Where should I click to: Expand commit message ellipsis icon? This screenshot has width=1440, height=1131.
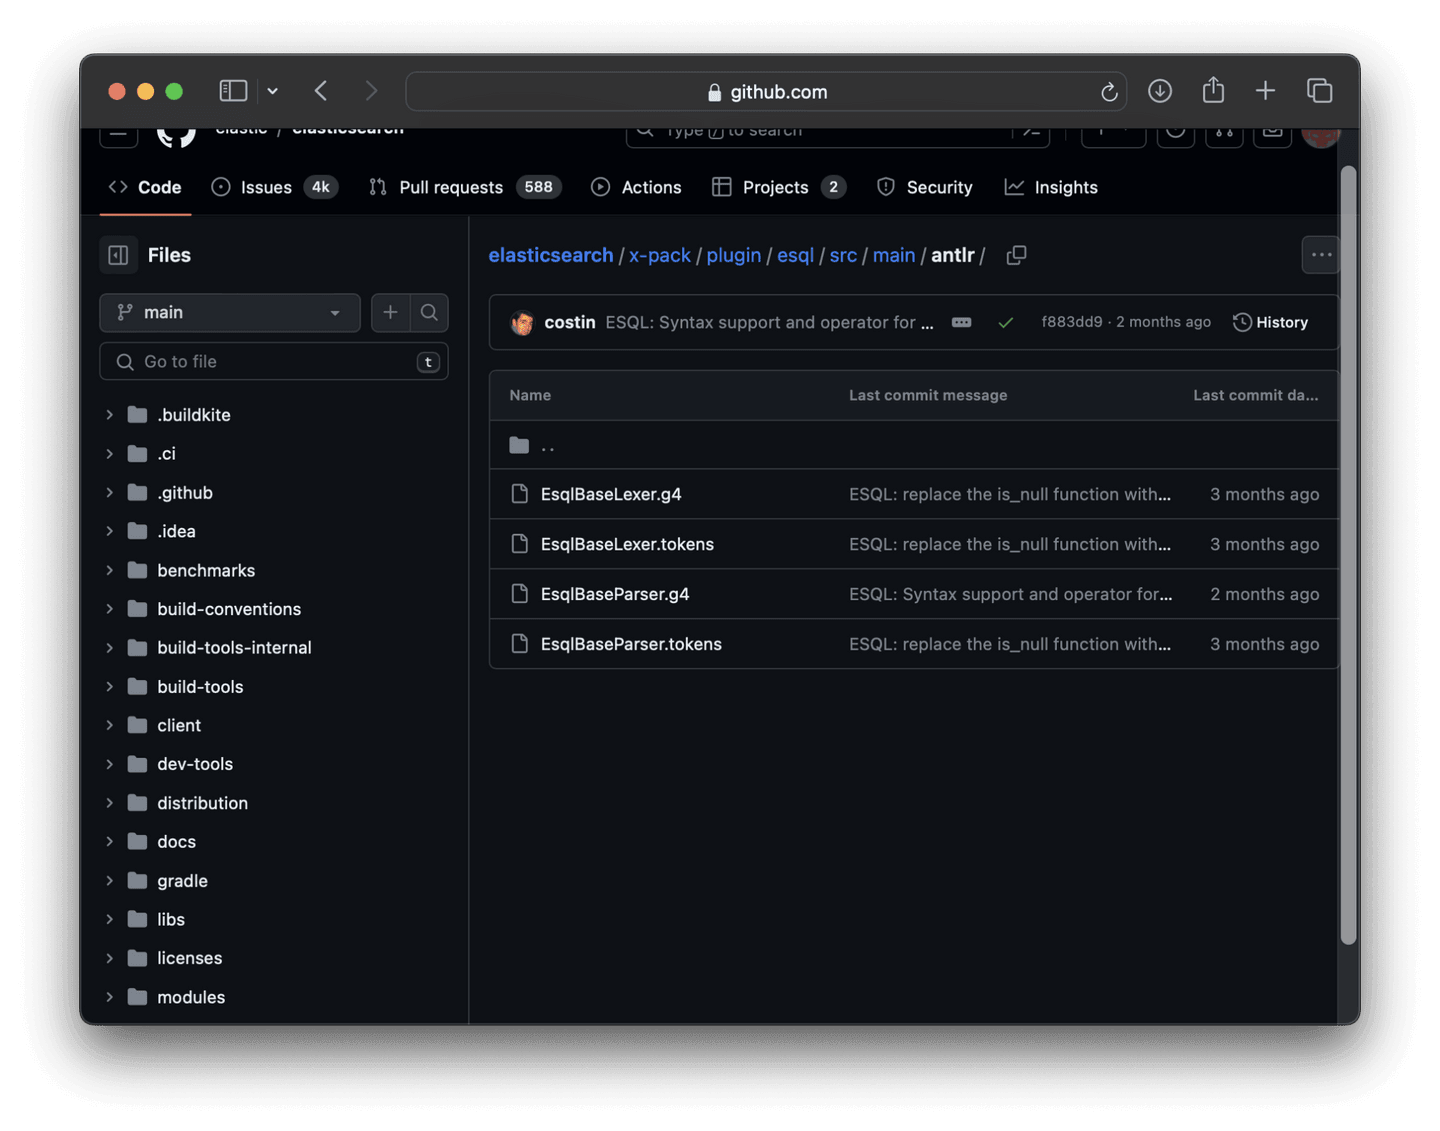(961, 322)
